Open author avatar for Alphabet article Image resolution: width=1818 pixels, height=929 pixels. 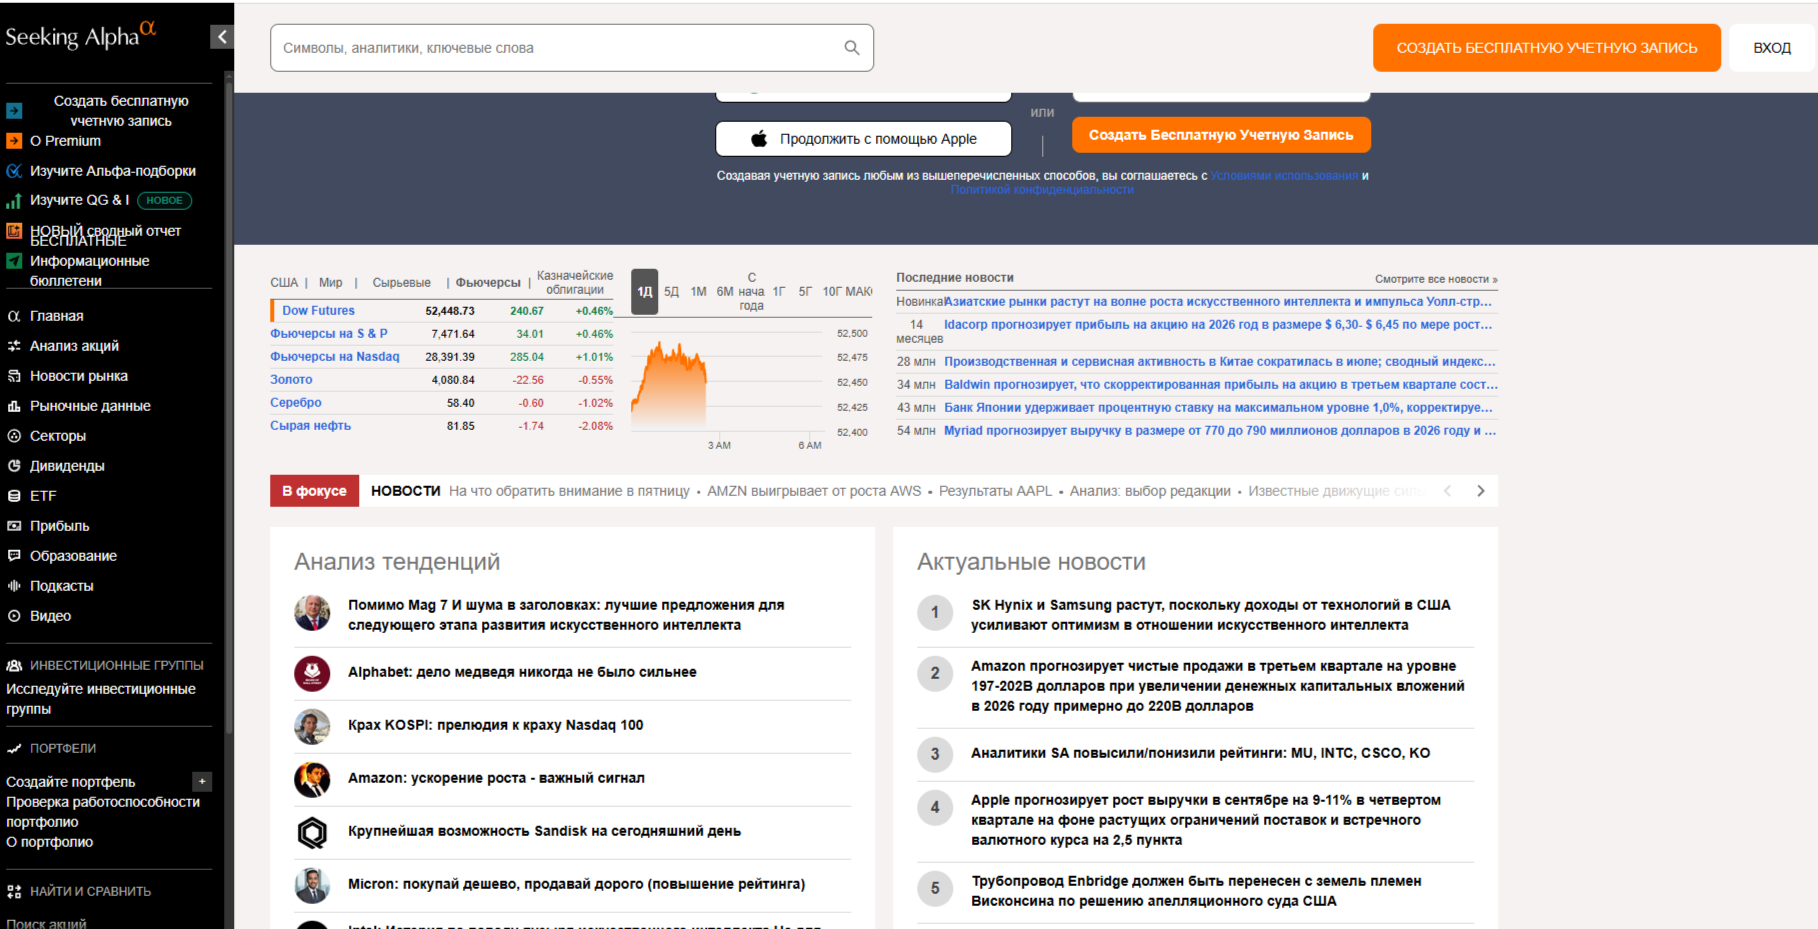pyautogui.click(x=312, y=673)
